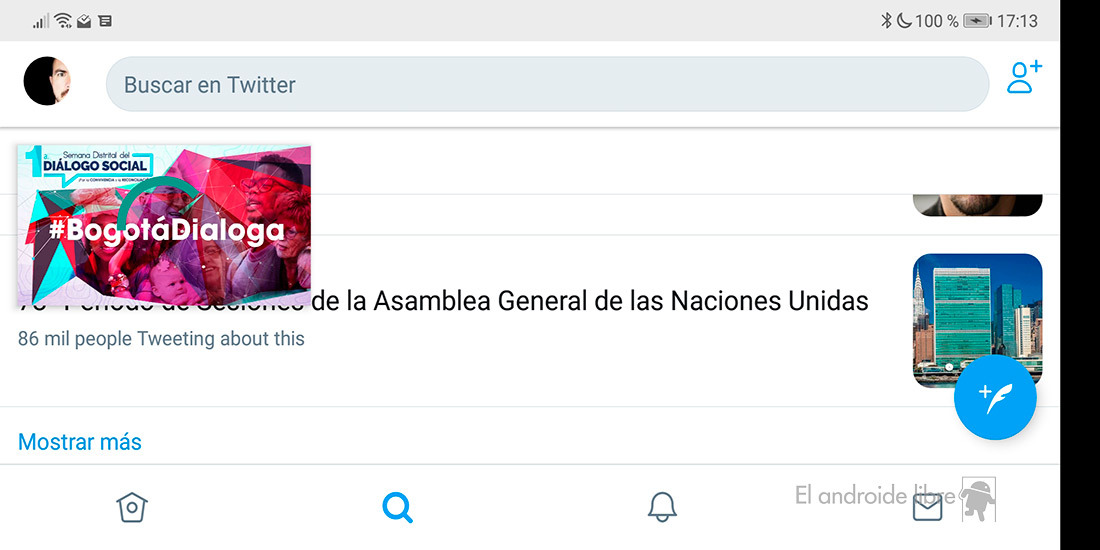Open Notifications bell tab
Screen dimensions: 1100x550
click(x=662, y=507)
